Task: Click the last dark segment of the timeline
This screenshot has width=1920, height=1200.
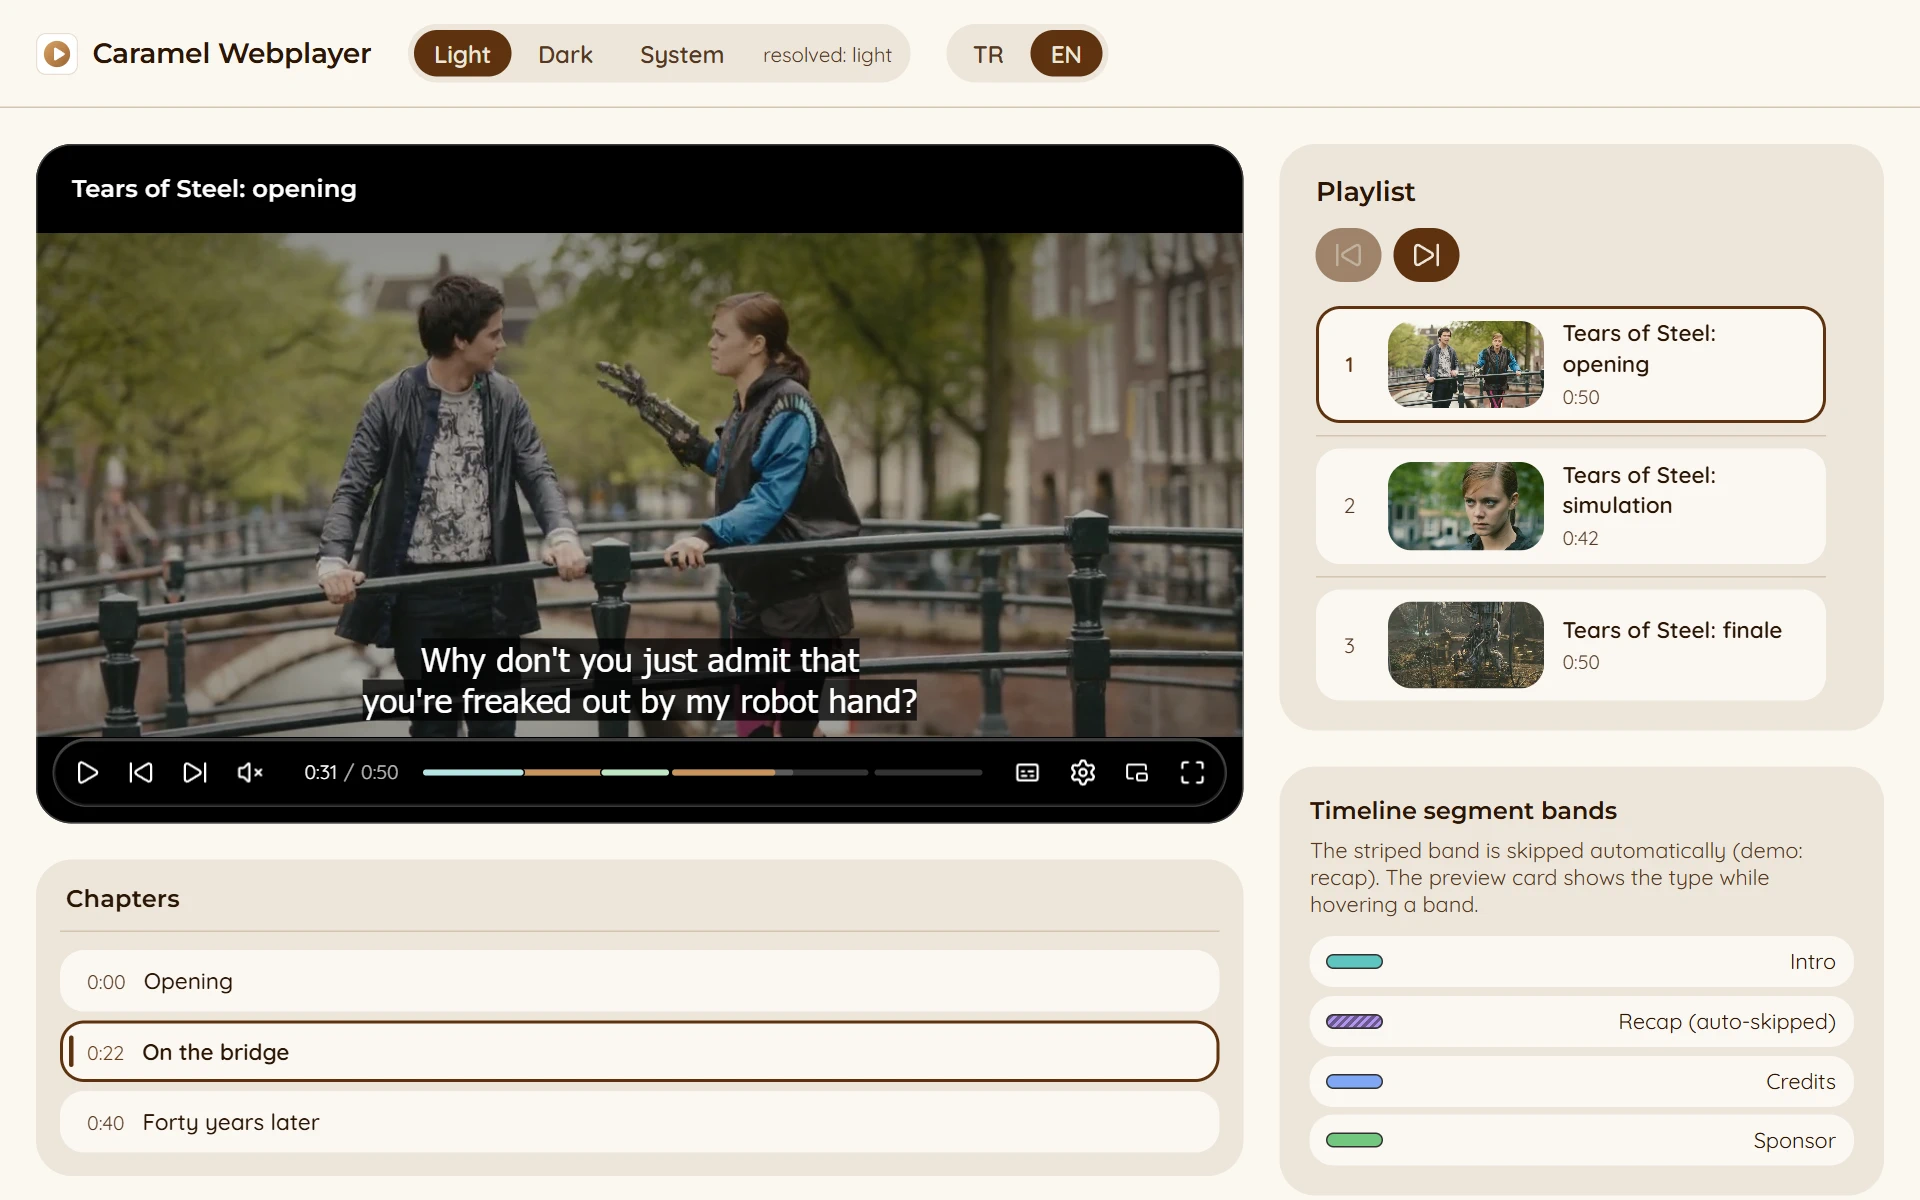Action: click(x=929, y=772)
